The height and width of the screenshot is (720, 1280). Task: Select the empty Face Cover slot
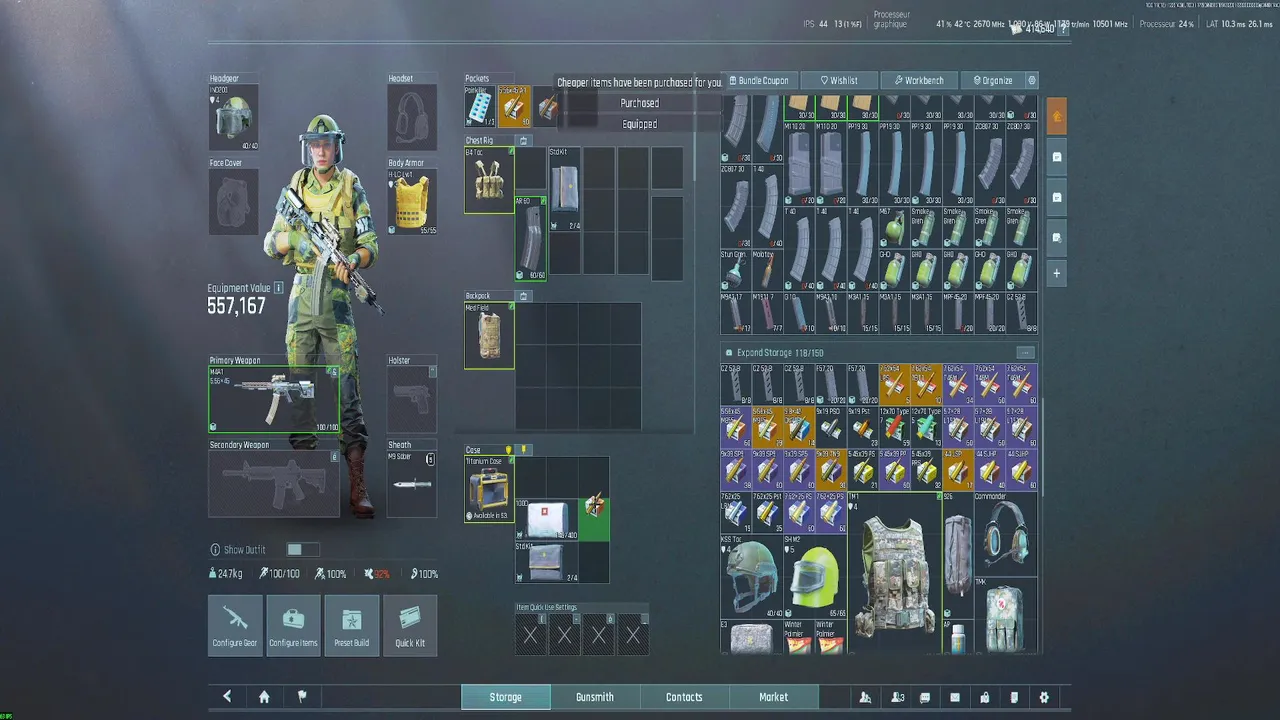pyautogui.click(x=233, y=202)
